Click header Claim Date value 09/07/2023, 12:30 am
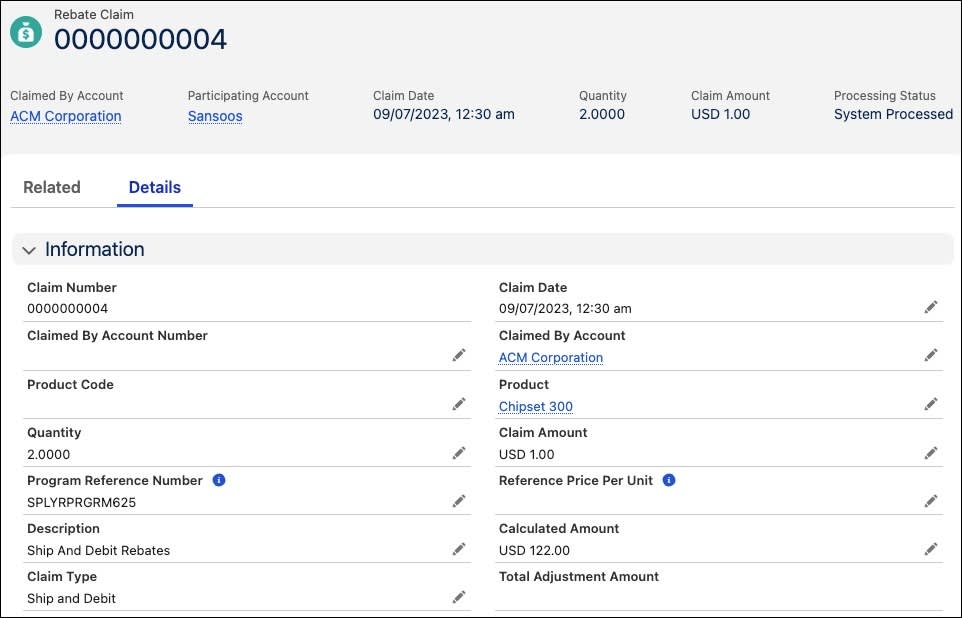Viewport: 962px width, 618px height. pyautogui.click(x=444, y=114)
